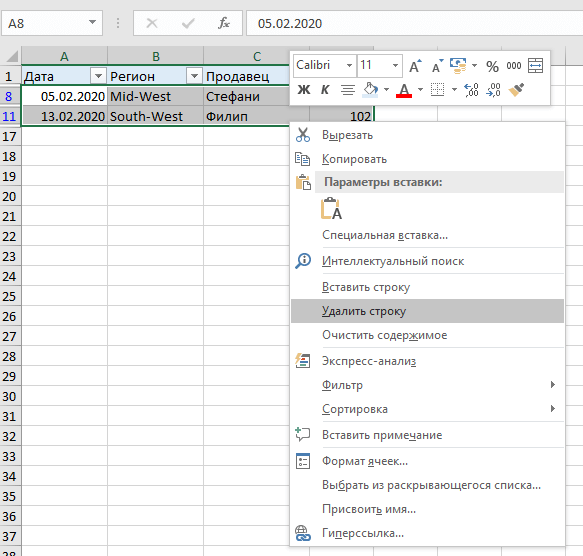Open the Name Box dropdown arrow
Image resolution: width=583 pixels, height=556 pixels.
92,22
